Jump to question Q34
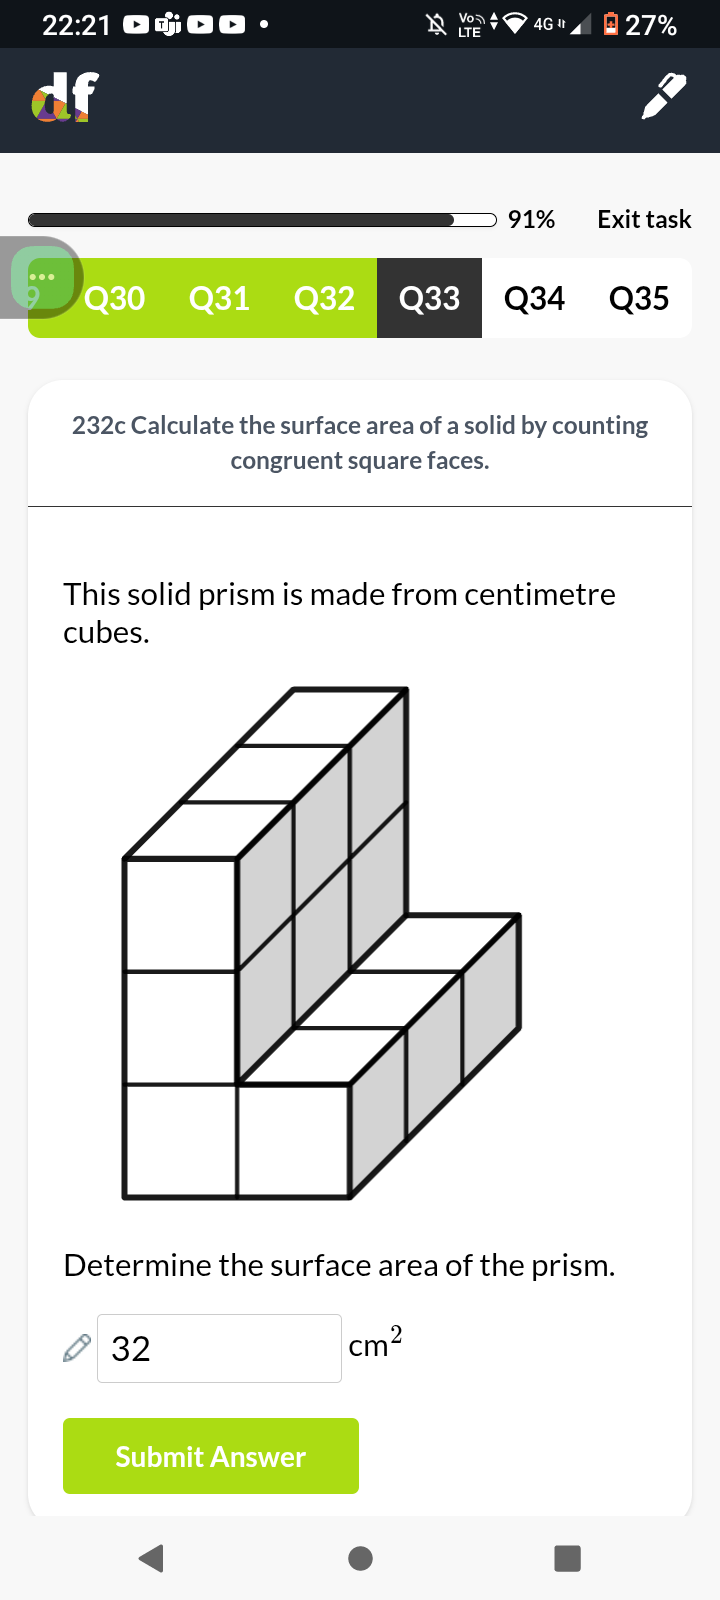The image size is (720, 1600). pos(534,298)
